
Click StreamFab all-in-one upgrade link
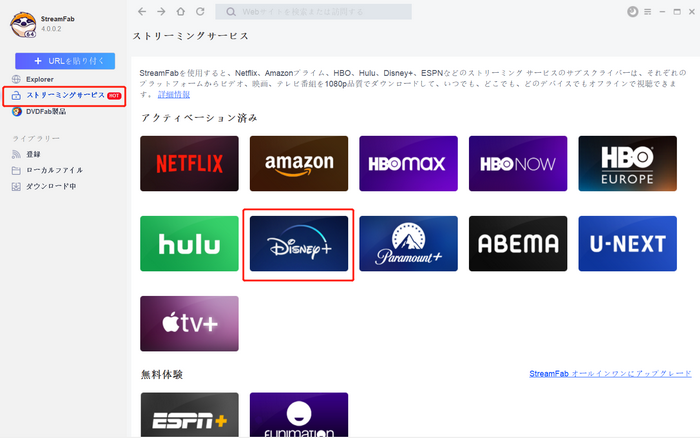tap(610, 374)
